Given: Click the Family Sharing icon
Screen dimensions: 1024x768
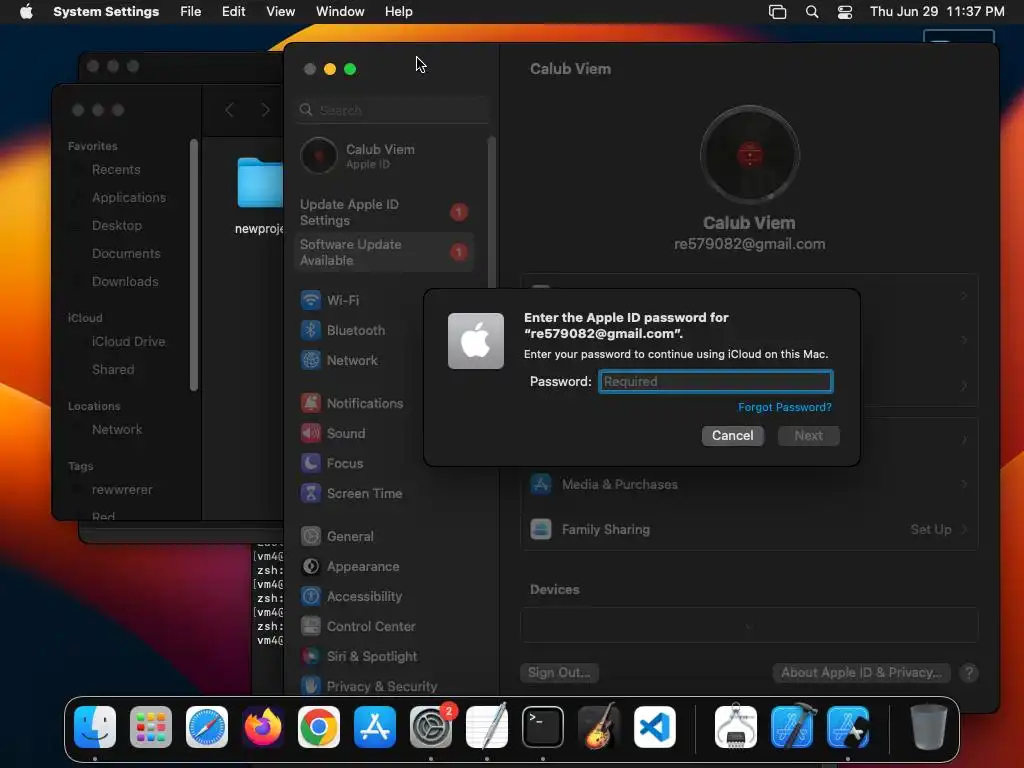Looking at the screenshot, I should click(x=541, y=529).
